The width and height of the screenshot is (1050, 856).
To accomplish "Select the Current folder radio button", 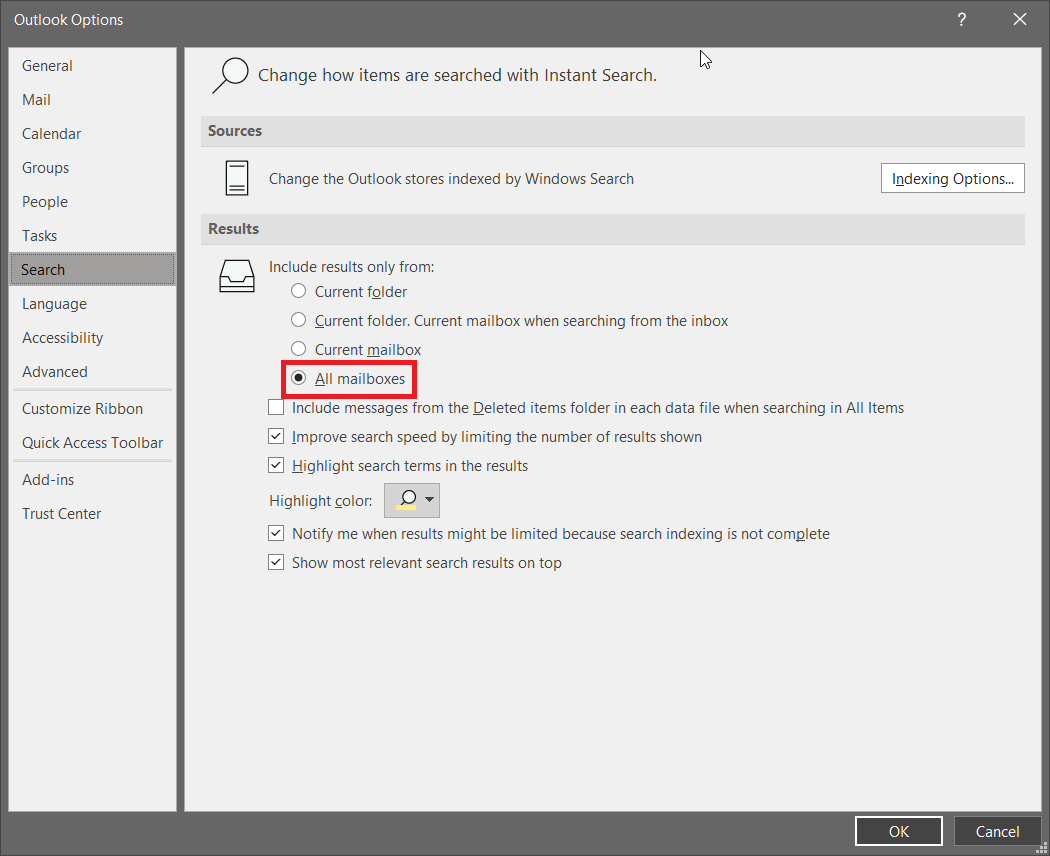I will tap(299, 291).
